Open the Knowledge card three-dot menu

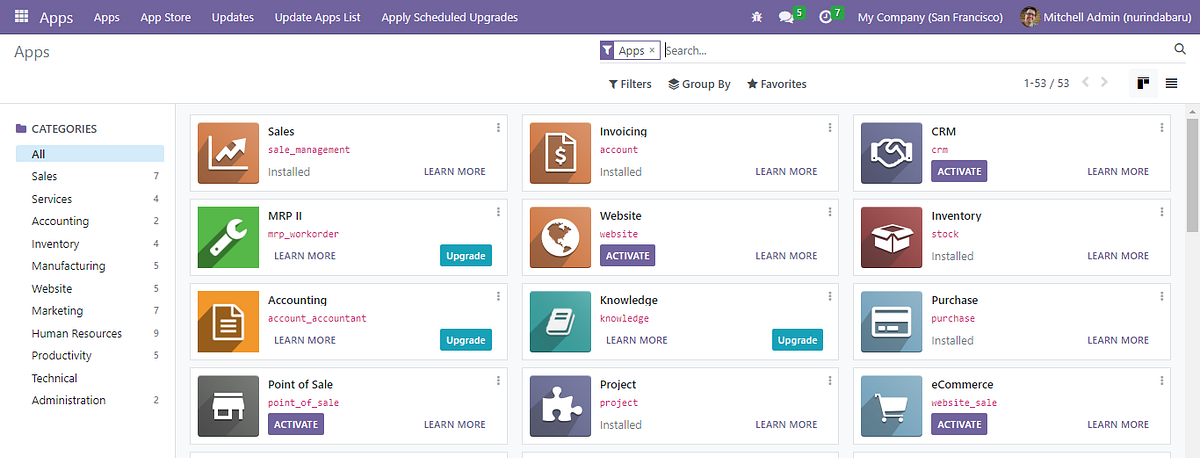(830, 296)
